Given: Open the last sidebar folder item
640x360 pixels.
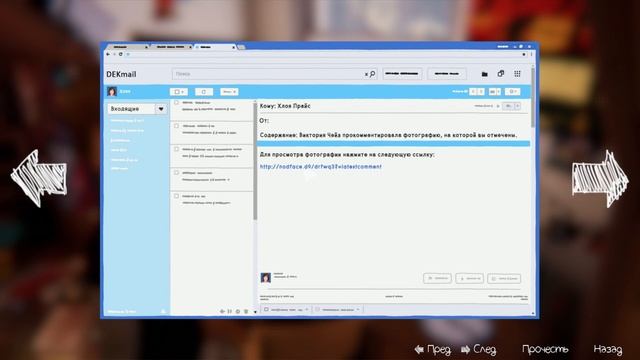Looking at the screenshot, I should click(119, 169).
